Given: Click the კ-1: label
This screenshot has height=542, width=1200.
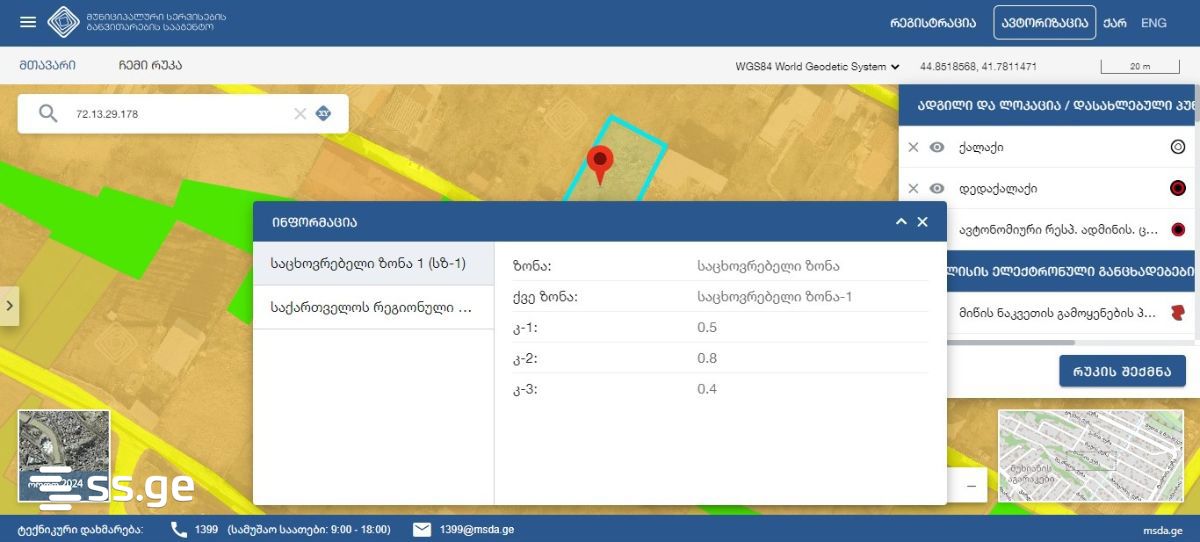Looking at the screenshot, I should point(525,327).
